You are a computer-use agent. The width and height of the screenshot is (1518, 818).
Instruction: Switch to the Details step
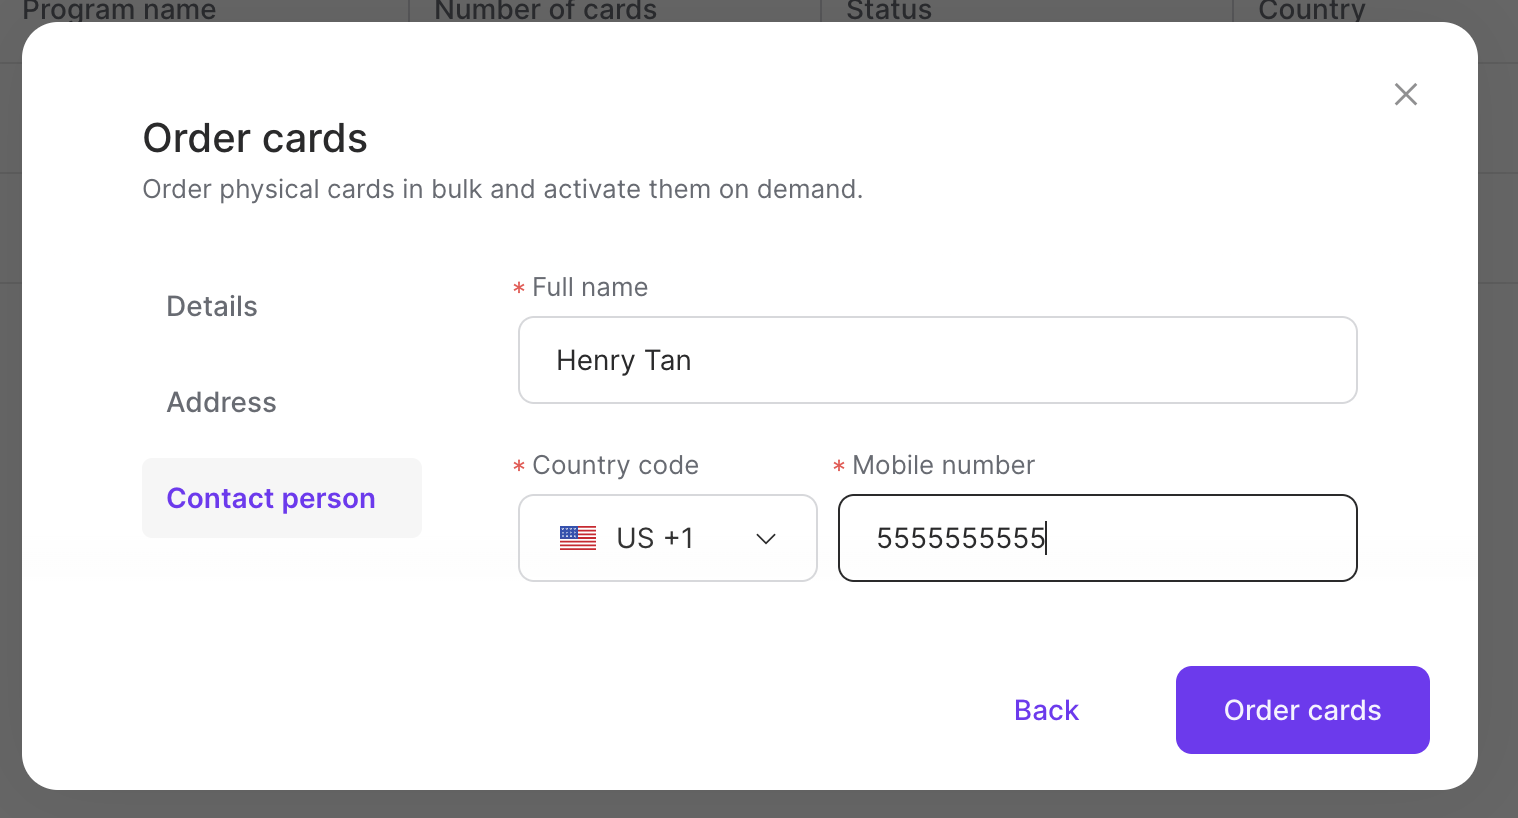tap(212, 306)
